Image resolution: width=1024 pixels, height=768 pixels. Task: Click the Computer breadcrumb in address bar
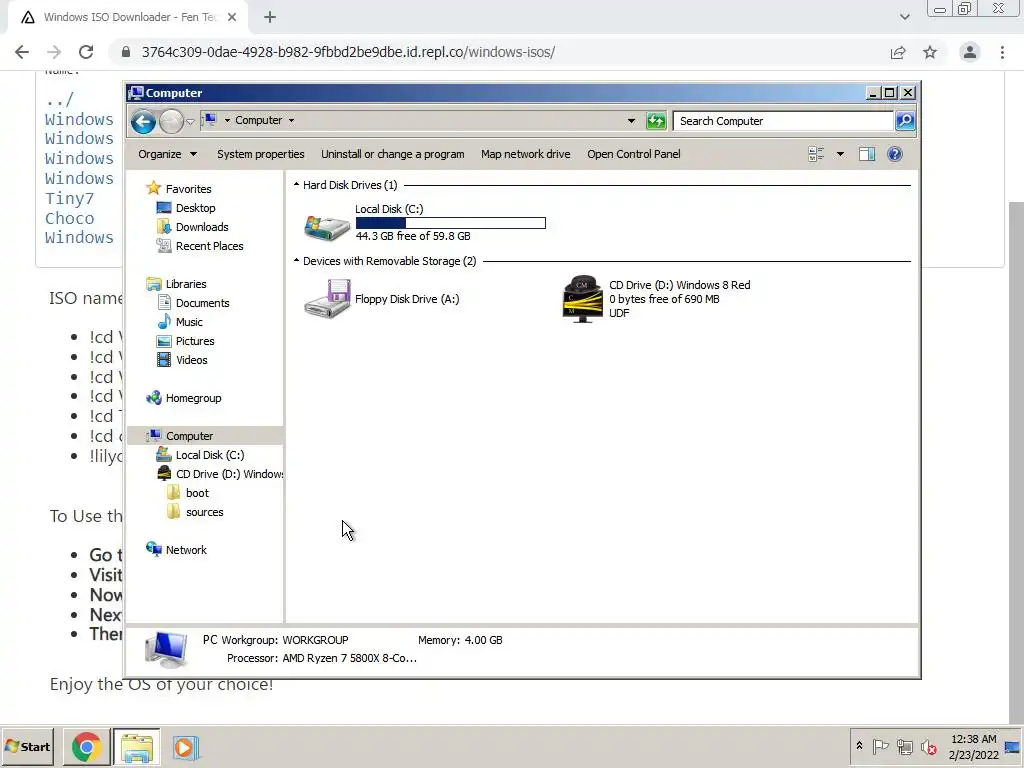259,120
